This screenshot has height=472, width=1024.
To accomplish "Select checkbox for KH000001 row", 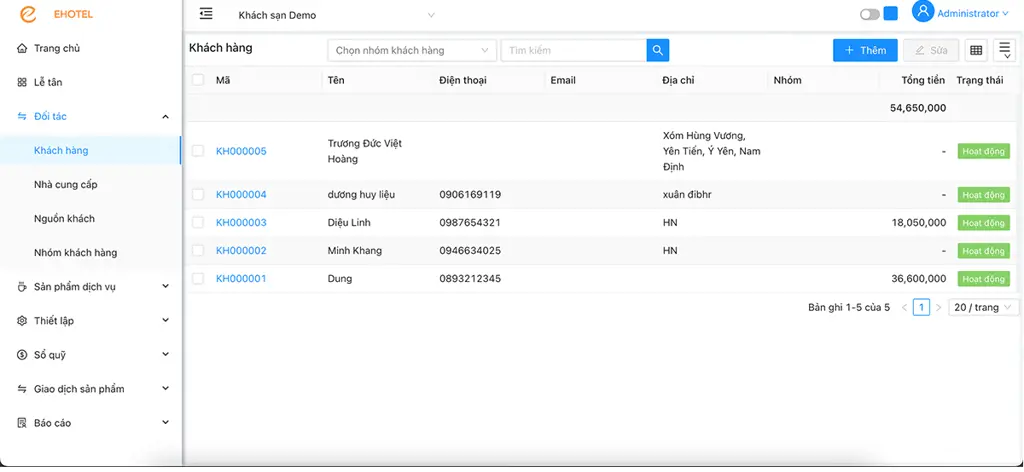I will 198,279.
